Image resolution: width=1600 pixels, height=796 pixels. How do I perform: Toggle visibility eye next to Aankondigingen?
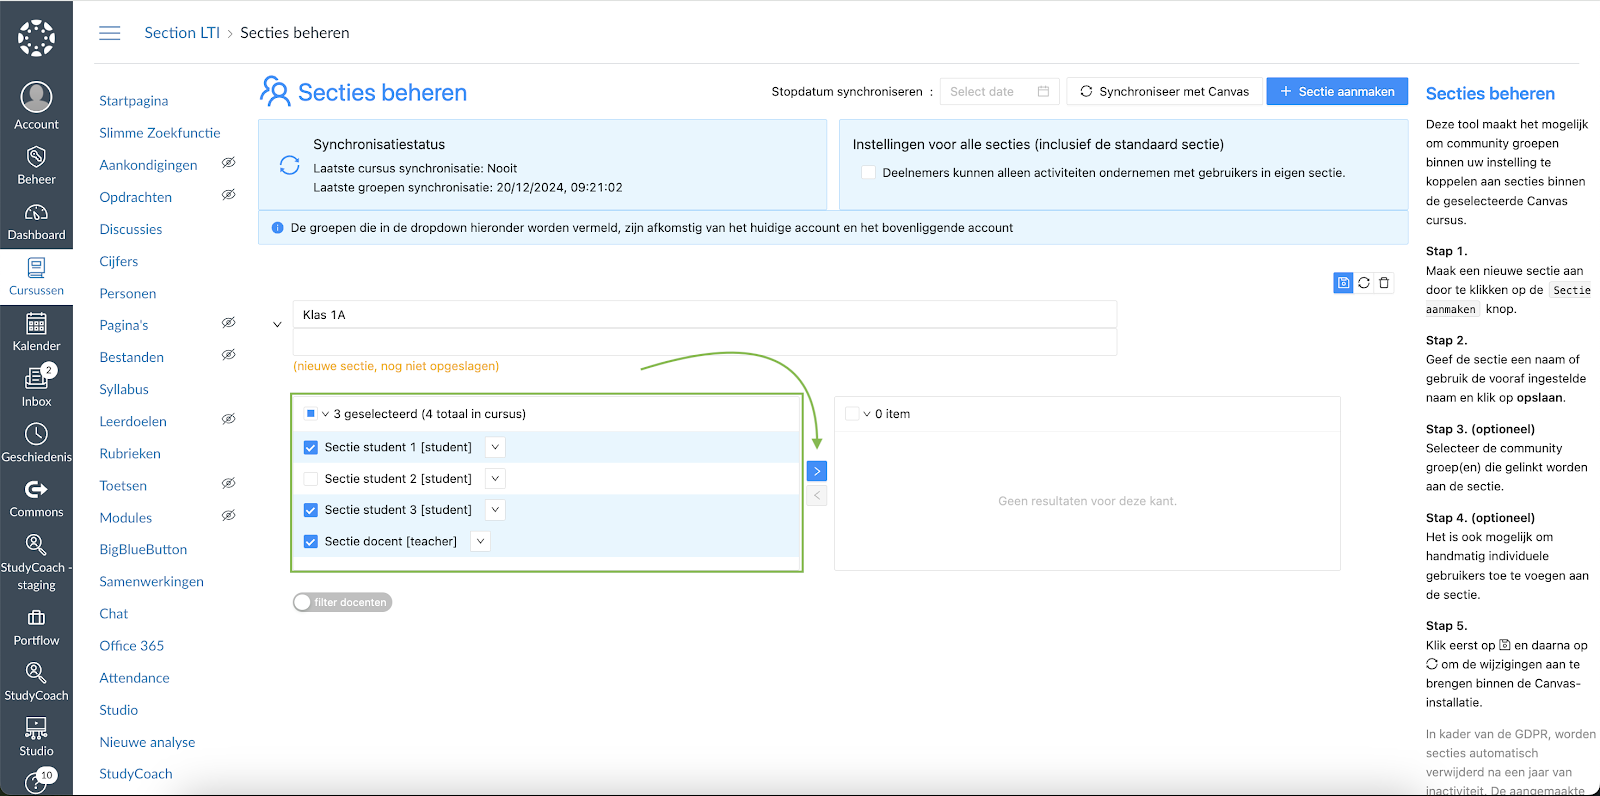click(x=228, y=162)
